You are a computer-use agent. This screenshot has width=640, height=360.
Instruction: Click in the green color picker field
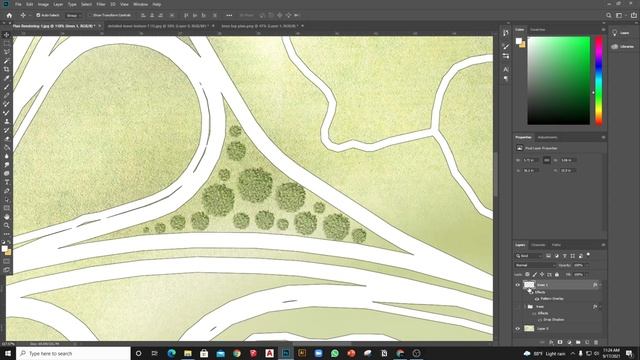tap(558, 80)
